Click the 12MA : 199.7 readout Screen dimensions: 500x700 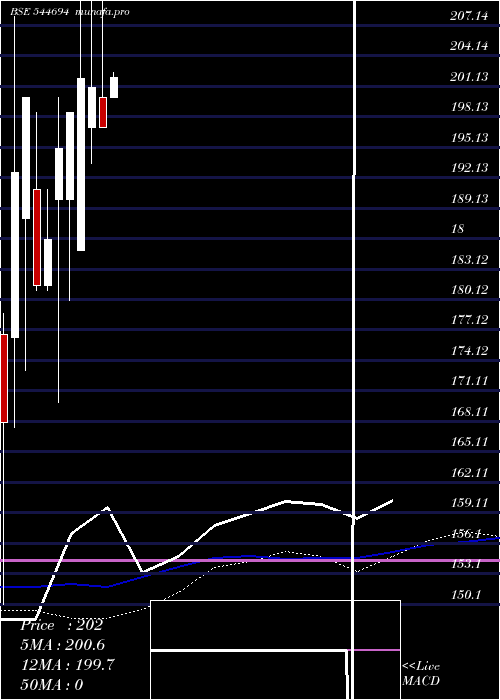click(68, 665)
